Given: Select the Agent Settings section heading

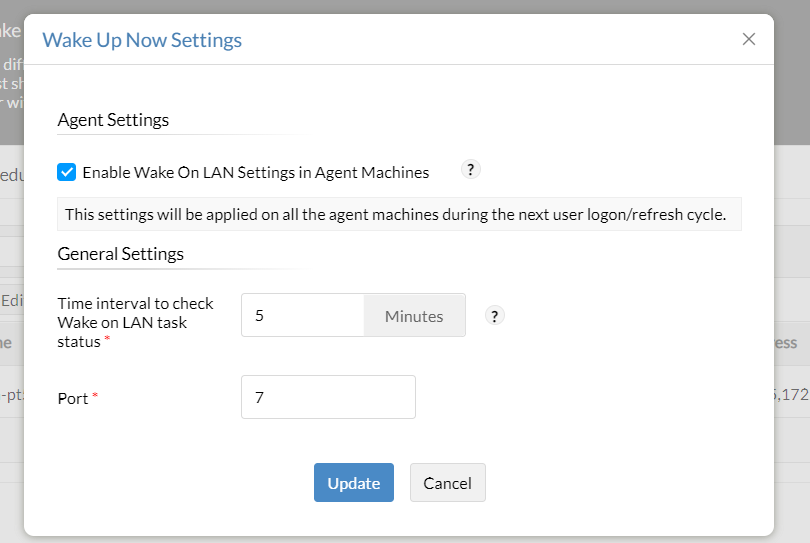Looking at the screenshot, I should pos(113,120).
